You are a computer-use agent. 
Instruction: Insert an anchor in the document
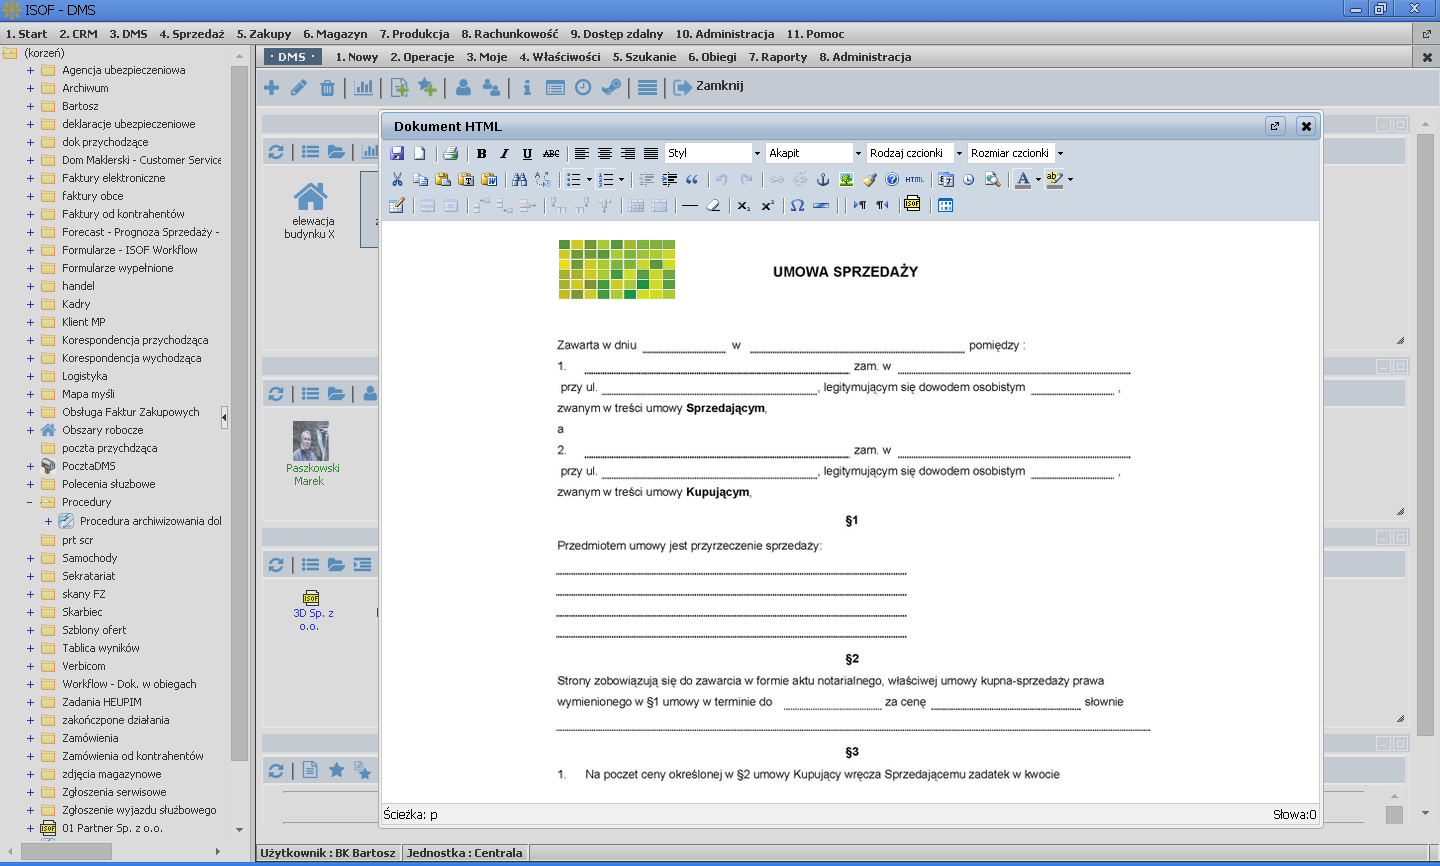coord(823,179)
